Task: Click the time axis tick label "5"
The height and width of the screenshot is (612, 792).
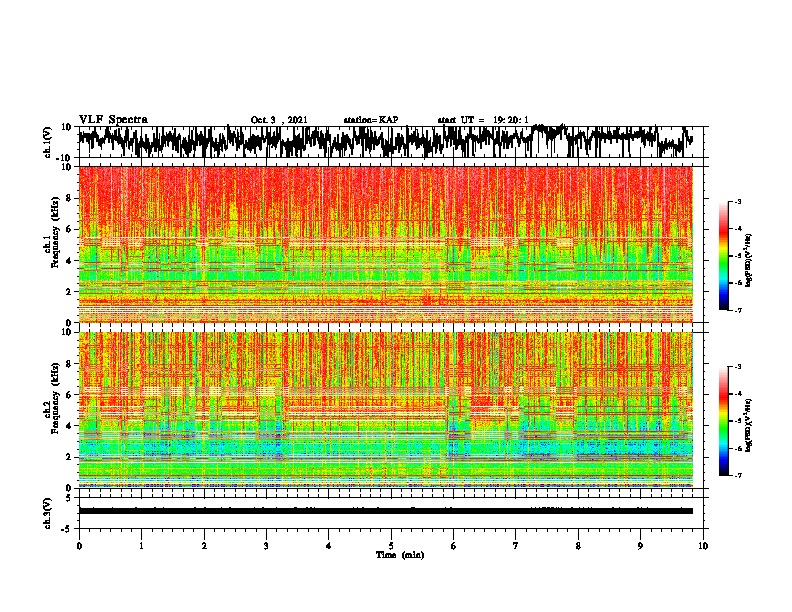Action: click(391, 546)
